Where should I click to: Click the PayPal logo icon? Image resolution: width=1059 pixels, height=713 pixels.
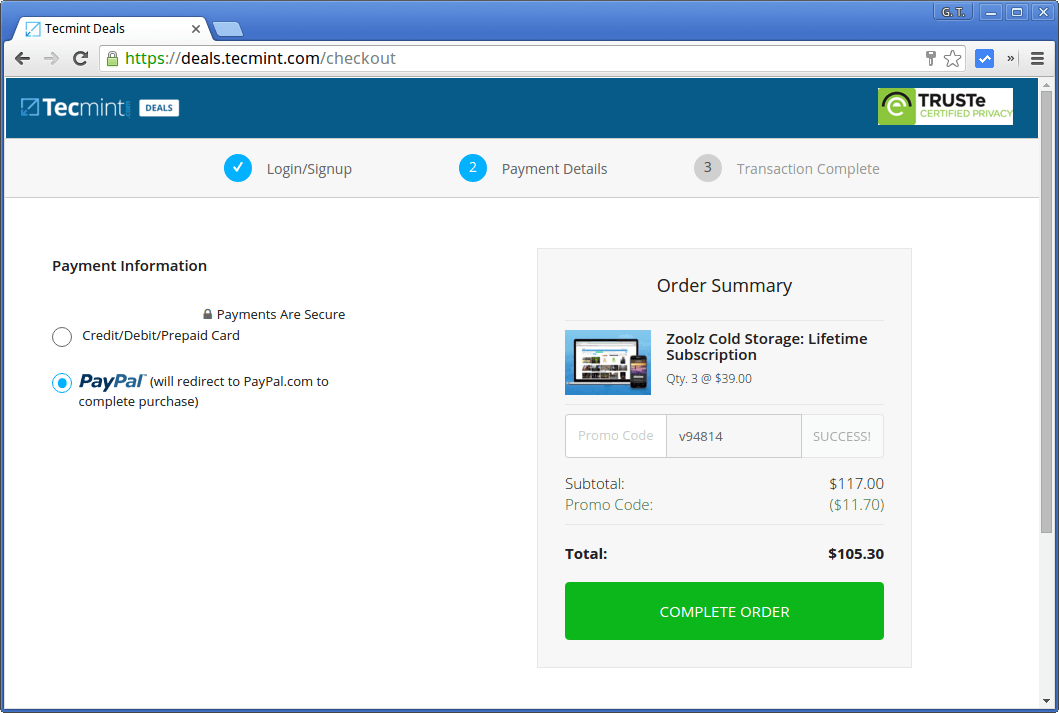tap(113, 381)
